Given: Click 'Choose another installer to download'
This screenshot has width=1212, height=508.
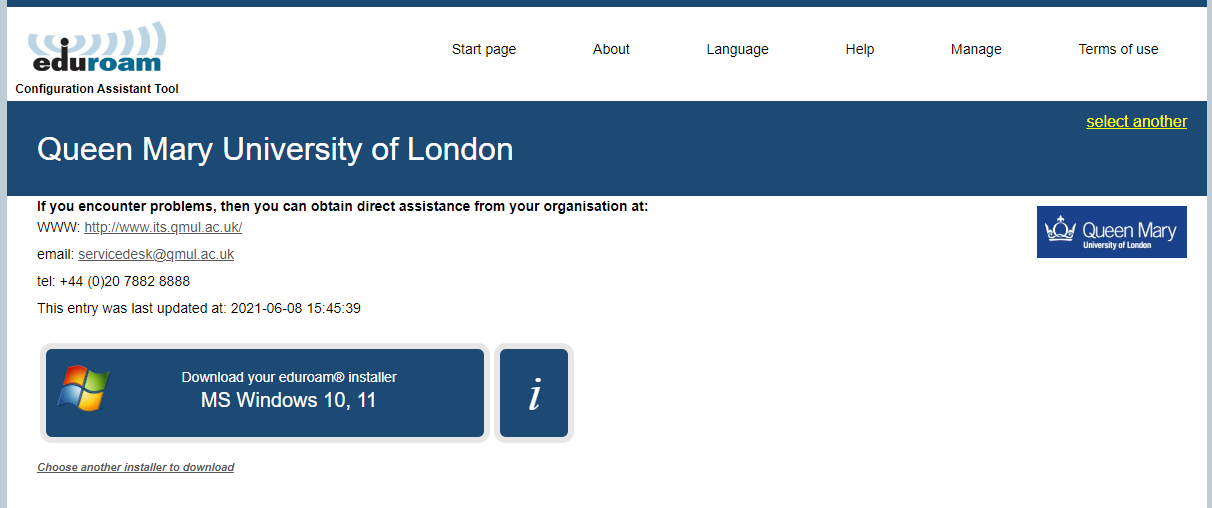Looking at the screenshot, I should click(x=136, y=467).
